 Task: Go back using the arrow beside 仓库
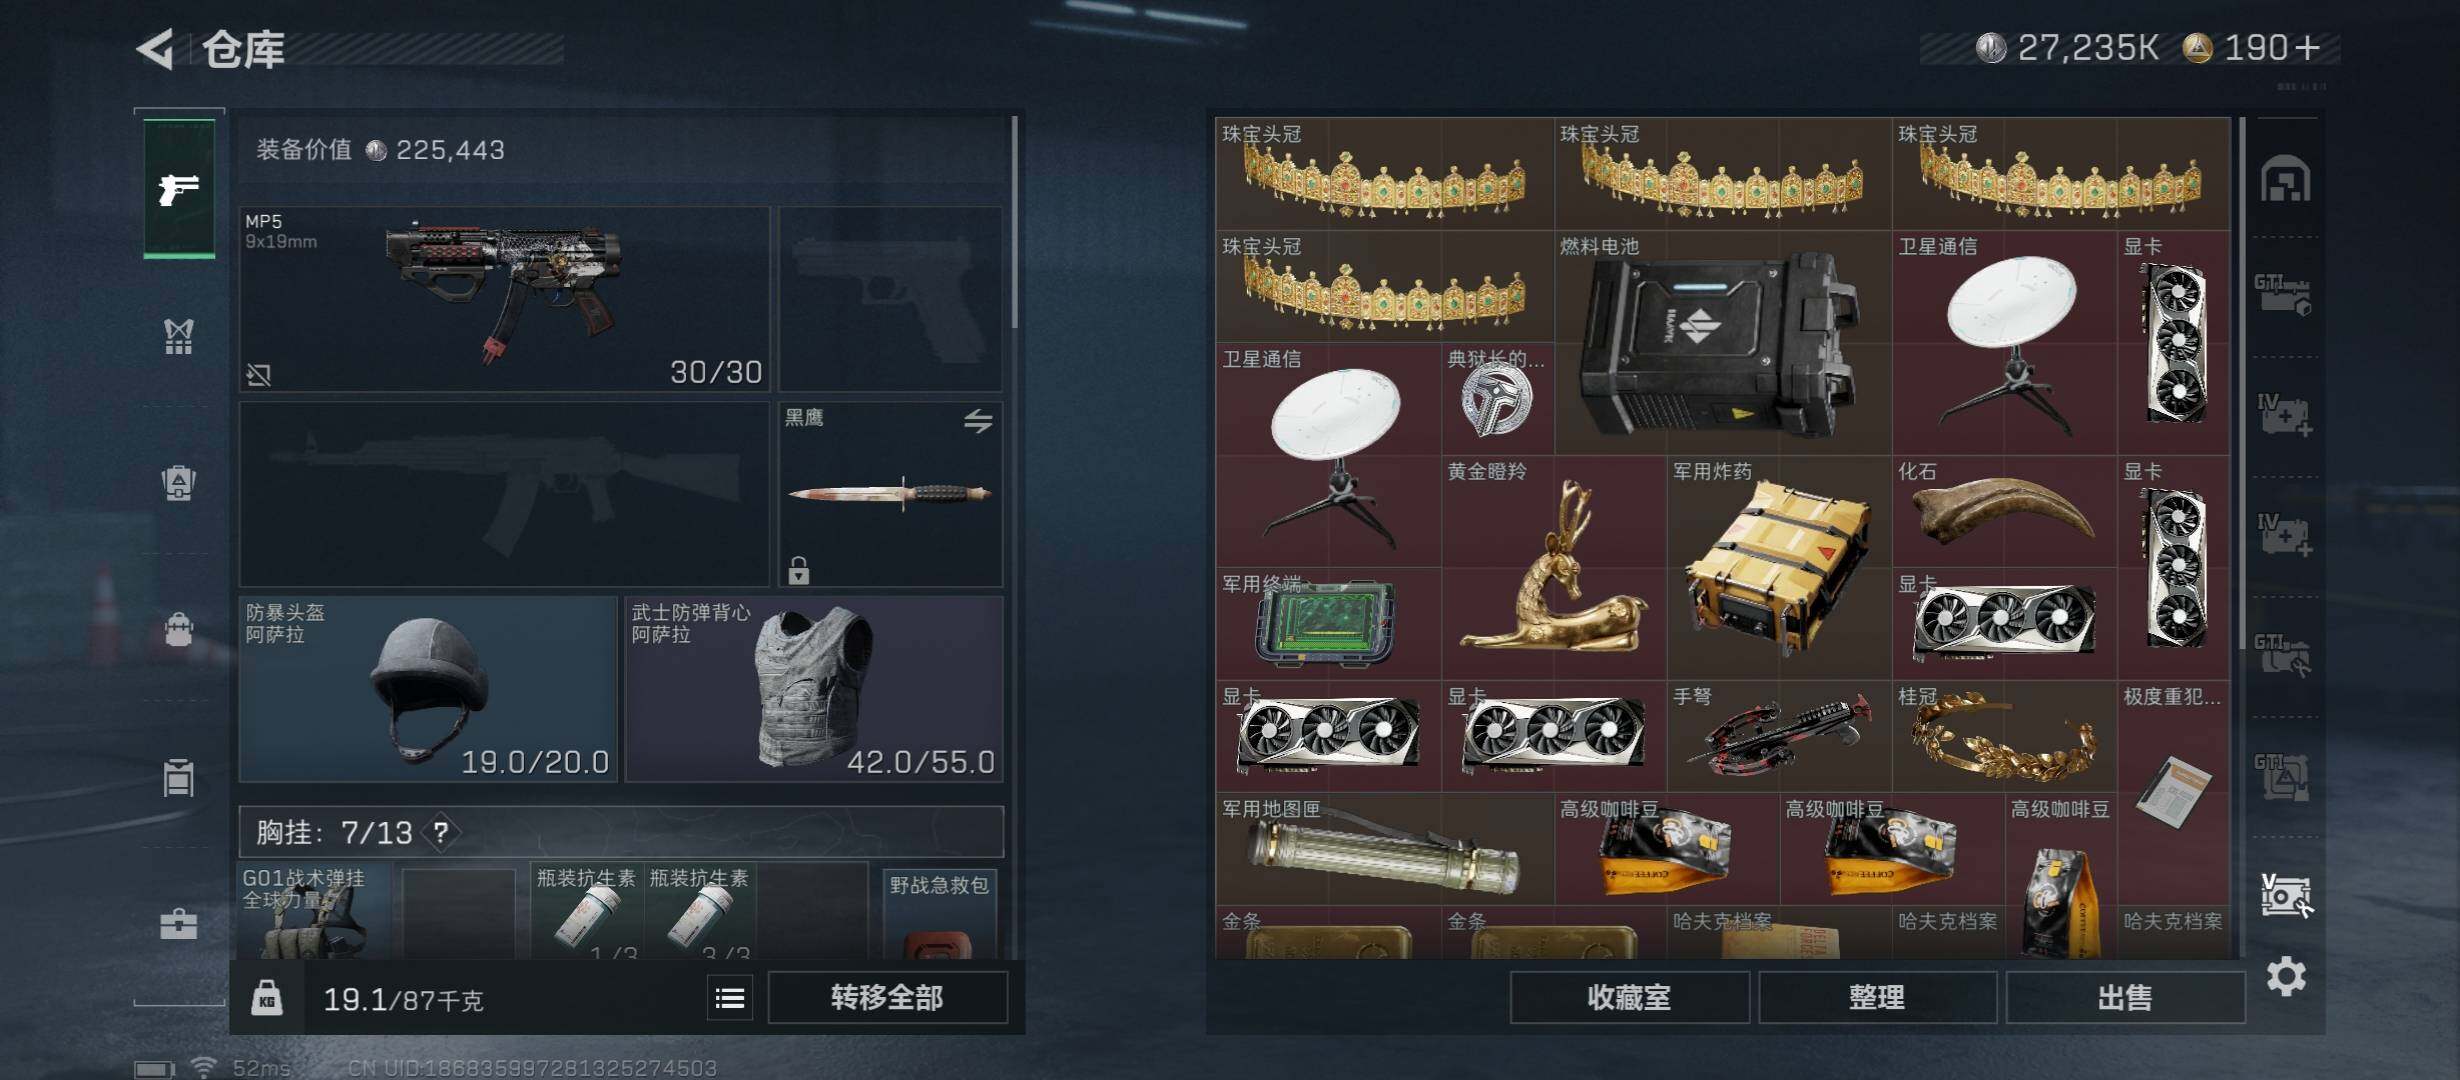tap(156, 48)
